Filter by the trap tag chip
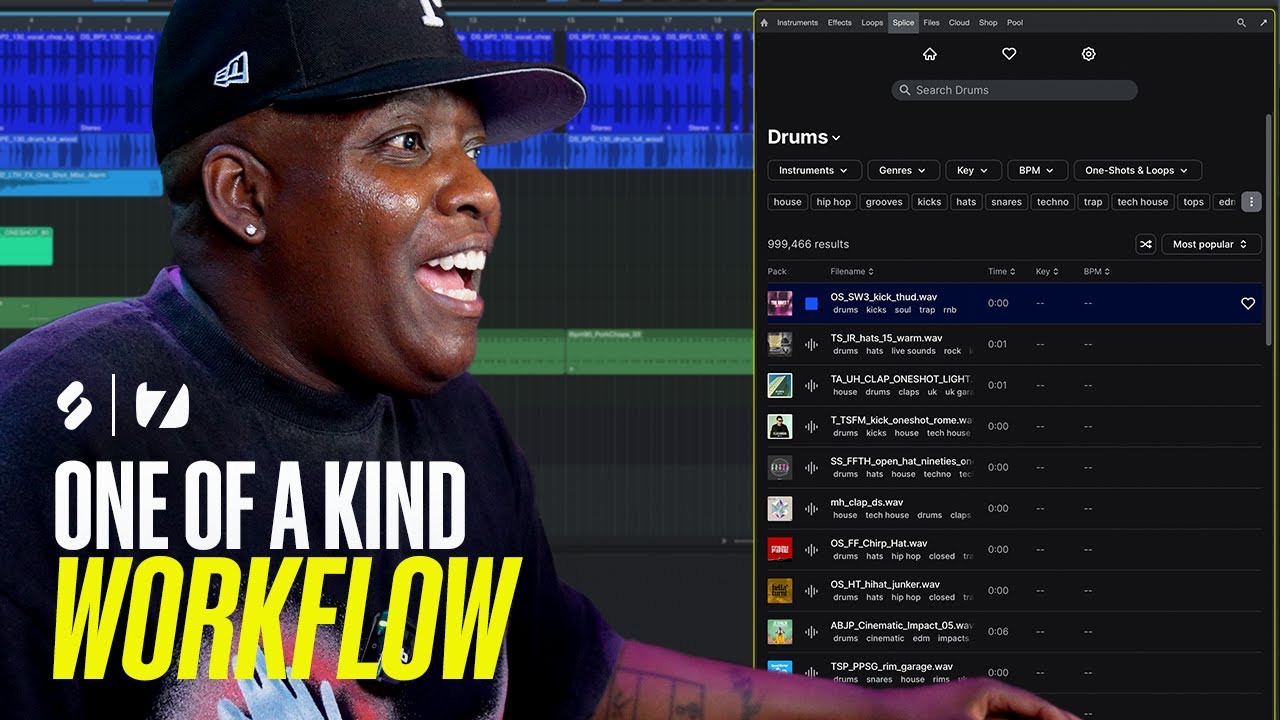The height and width of the screenshot is (720, 1280). [1093, 202]
